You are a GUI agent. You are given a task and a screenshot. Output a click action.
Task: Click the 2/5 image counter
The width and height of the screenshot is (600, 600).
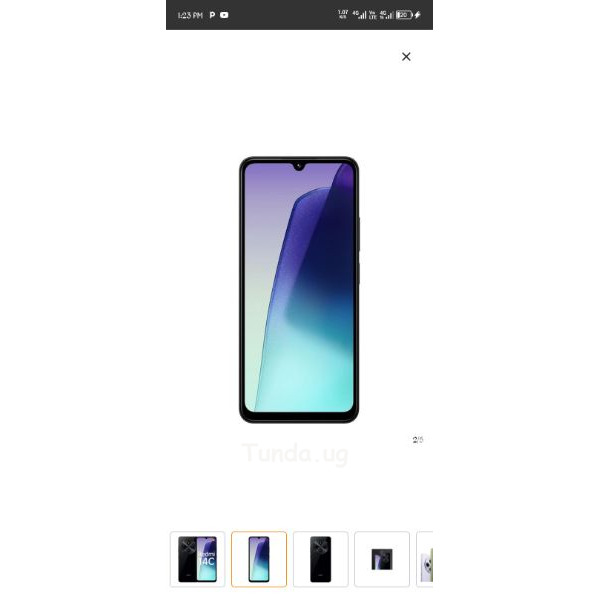pyautogui.click(x=418, y=440)
